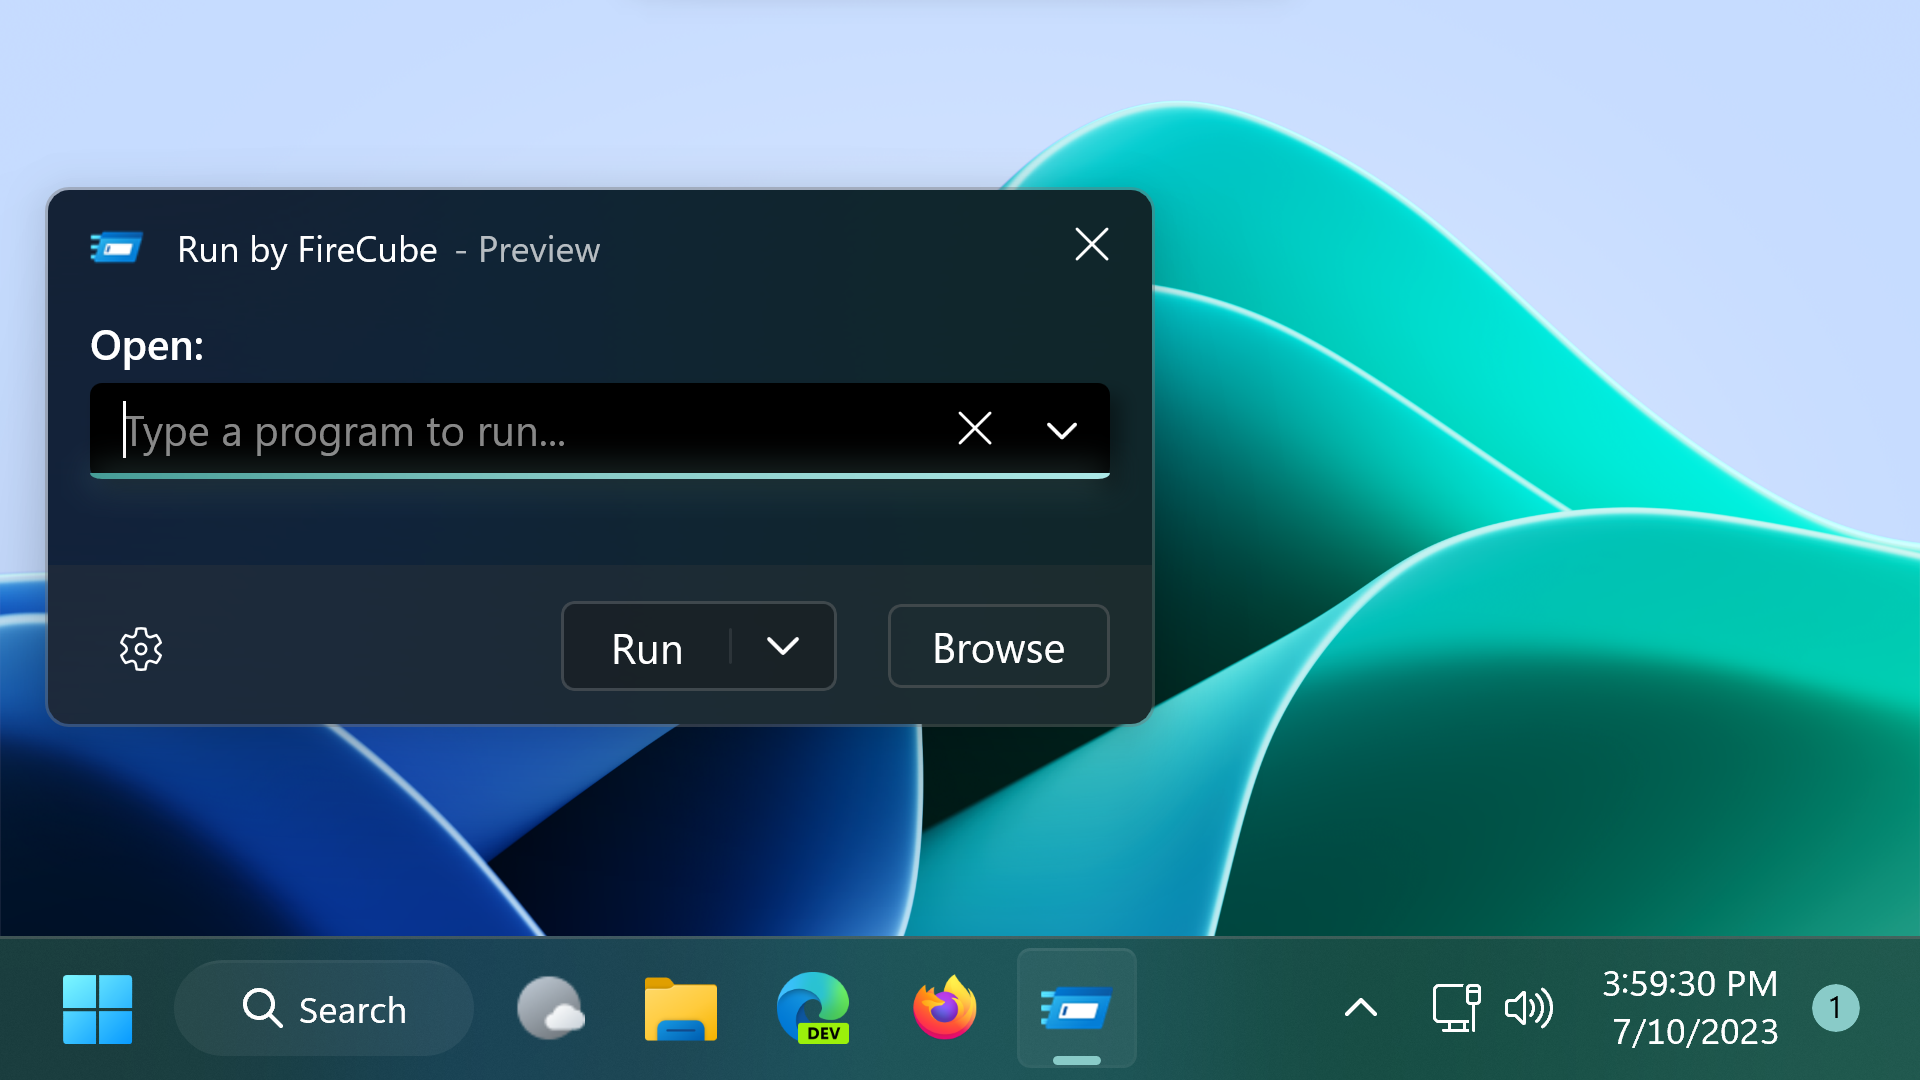
Task: Focus the program input field
Action: pyautogui.click(x=500, y=430)
